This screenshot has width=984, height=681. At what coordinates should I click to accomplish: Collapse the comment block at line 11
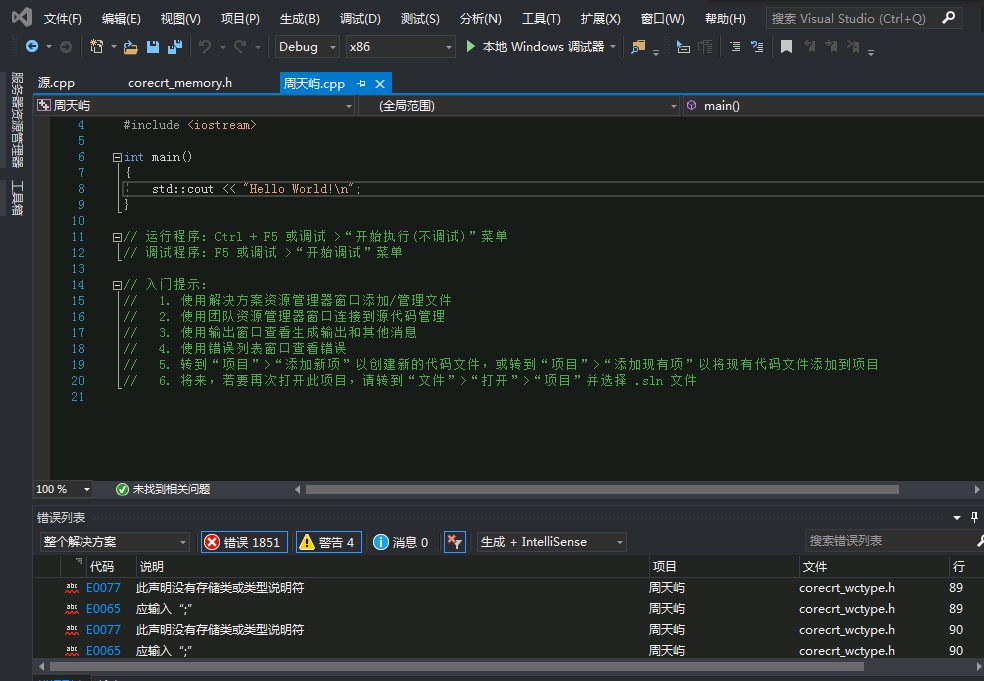pos(117,237)
